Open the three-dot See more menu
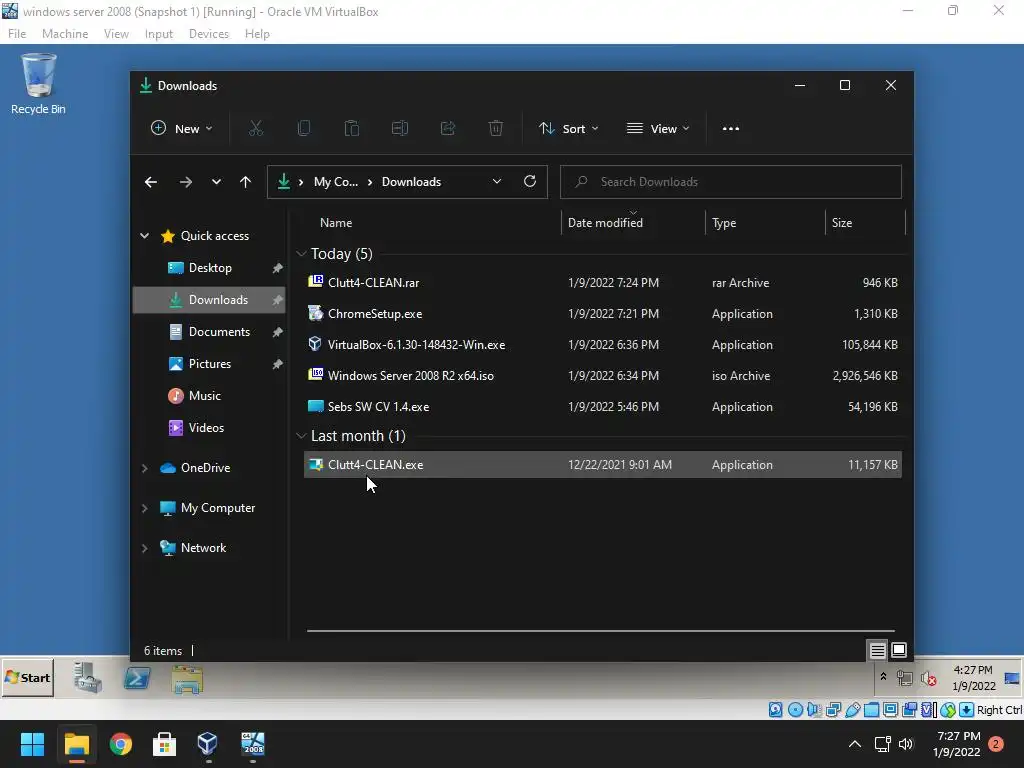This screenshot has width=1024, height=768. [x=731, y=129]
